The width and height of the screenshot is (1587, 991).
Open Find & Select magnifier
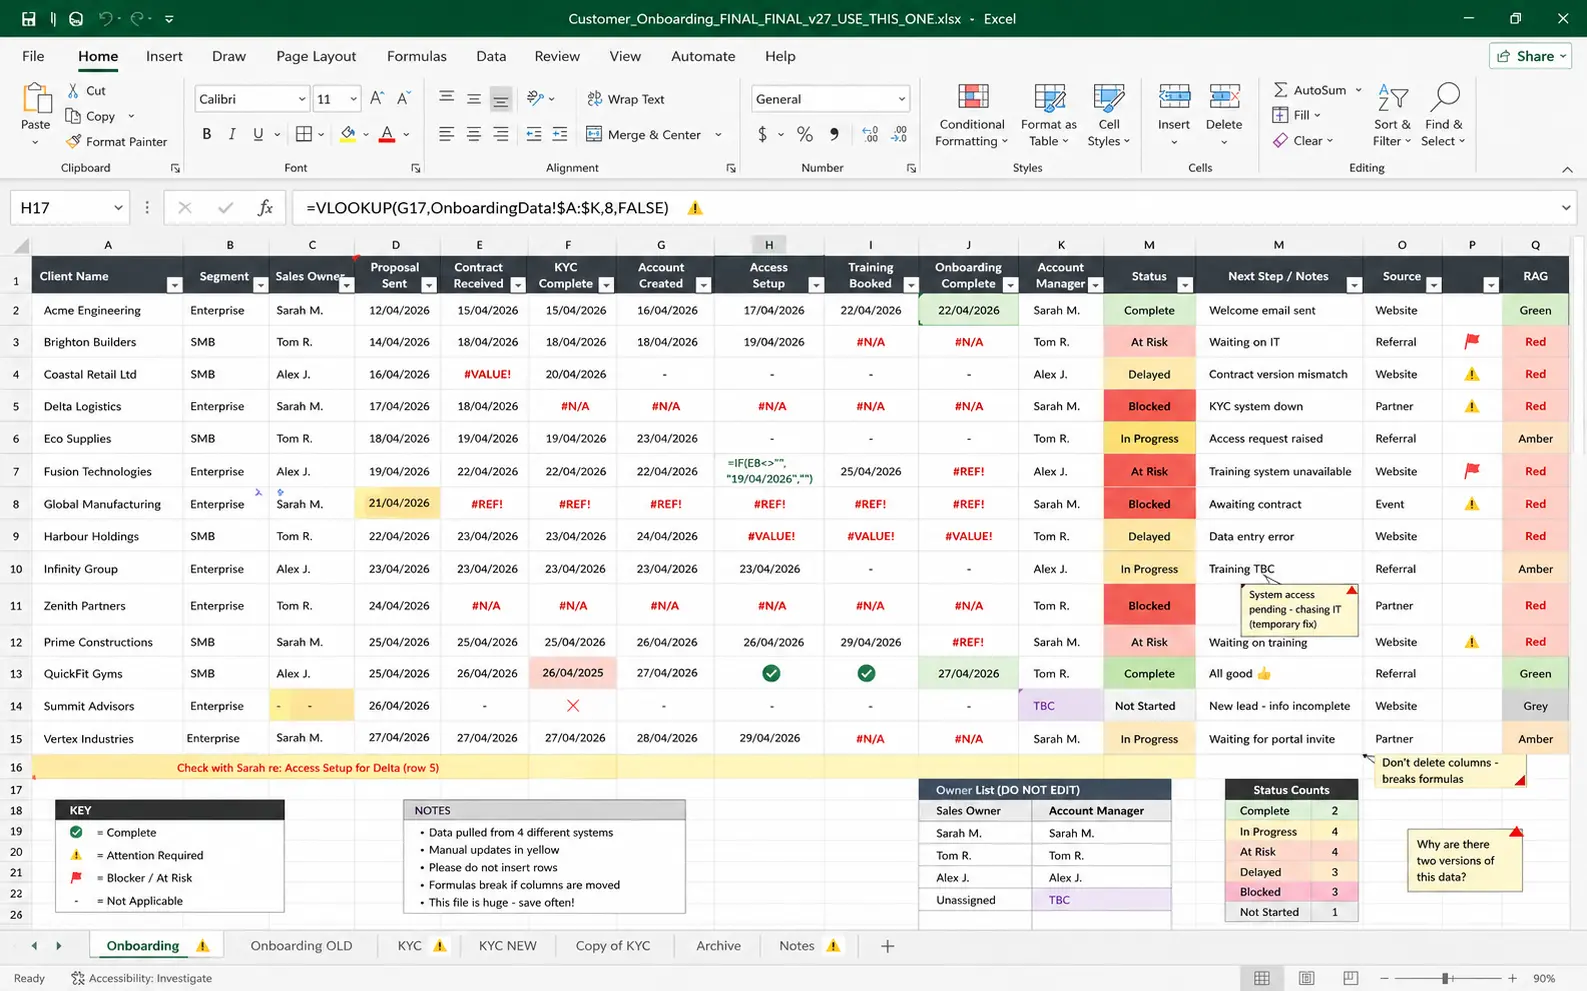pyautogui.click(x=1444, y=116)
